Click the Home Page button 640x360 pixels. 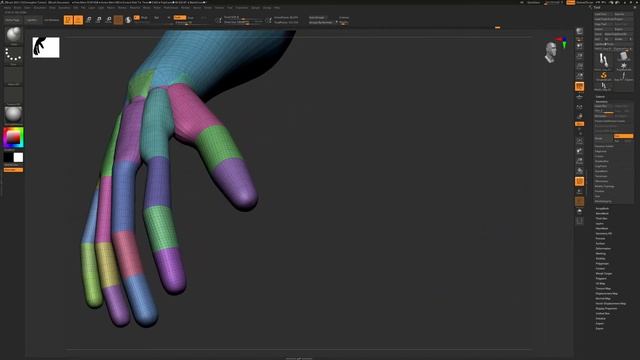click(x=13, y=20)
